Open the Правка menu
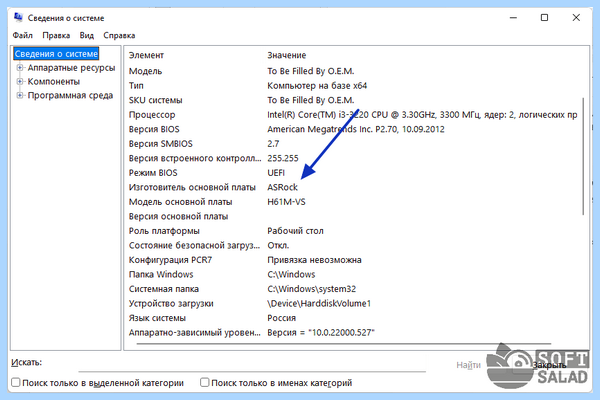600x400 pixels. [x=56, y=36]
